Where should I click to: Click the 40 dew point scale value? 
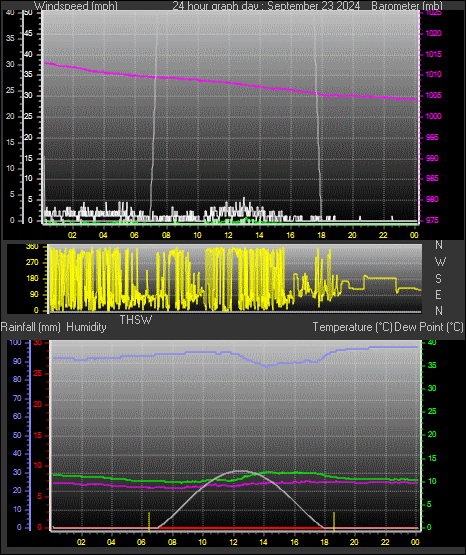click(432, 343)
